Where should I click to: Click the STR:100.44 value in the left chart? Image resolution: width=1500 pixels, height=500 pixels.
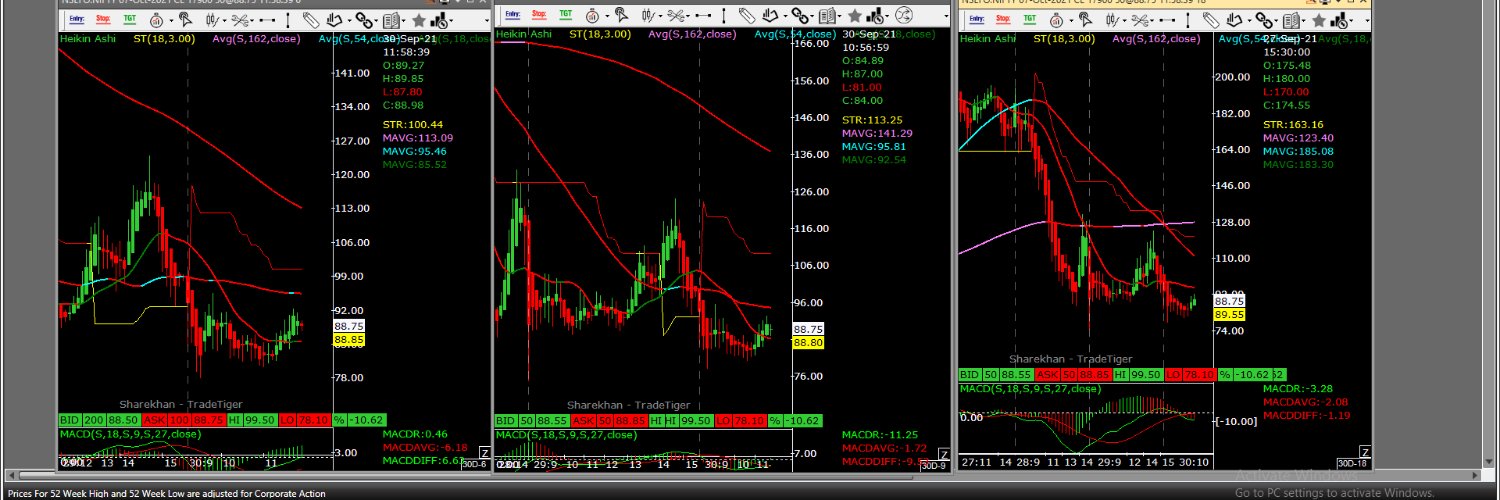click(413, 125)
